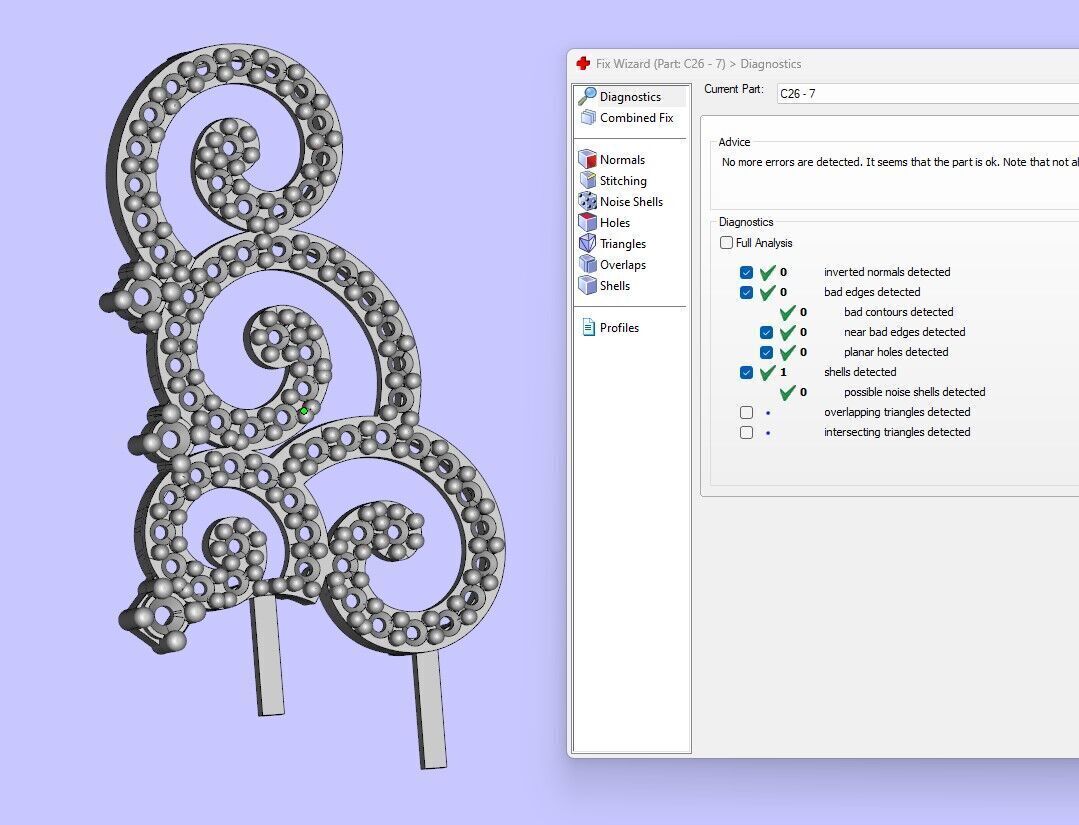
Task: Enable intersecting triangles detection
Action: point(746,432)
